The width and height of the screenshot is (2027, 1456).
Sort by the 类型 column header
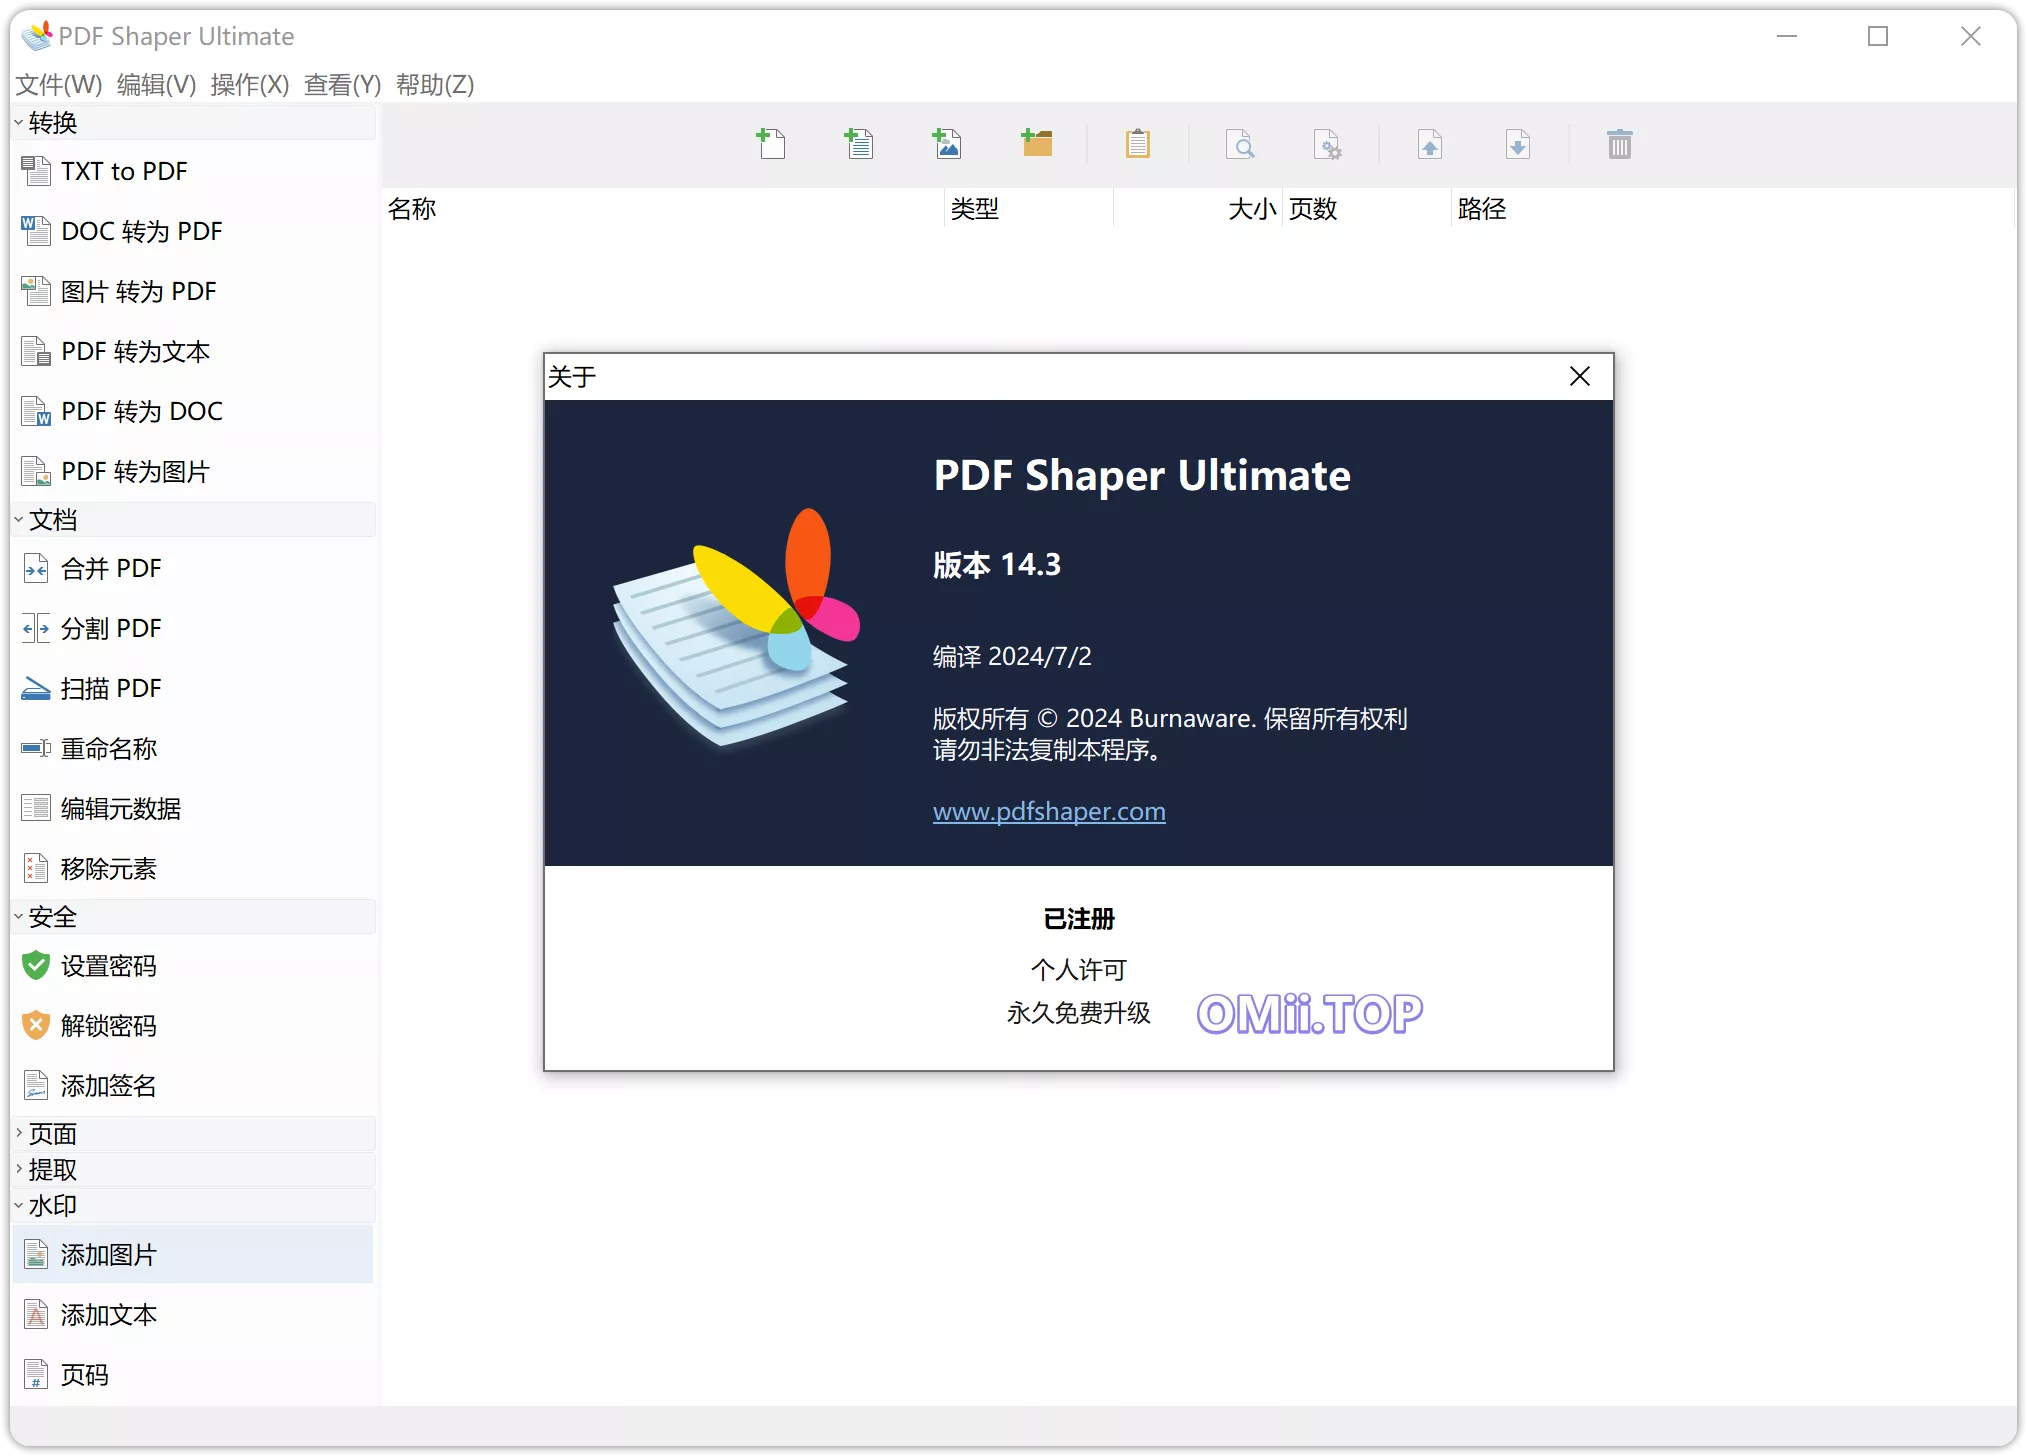[x=1029, y=209]
